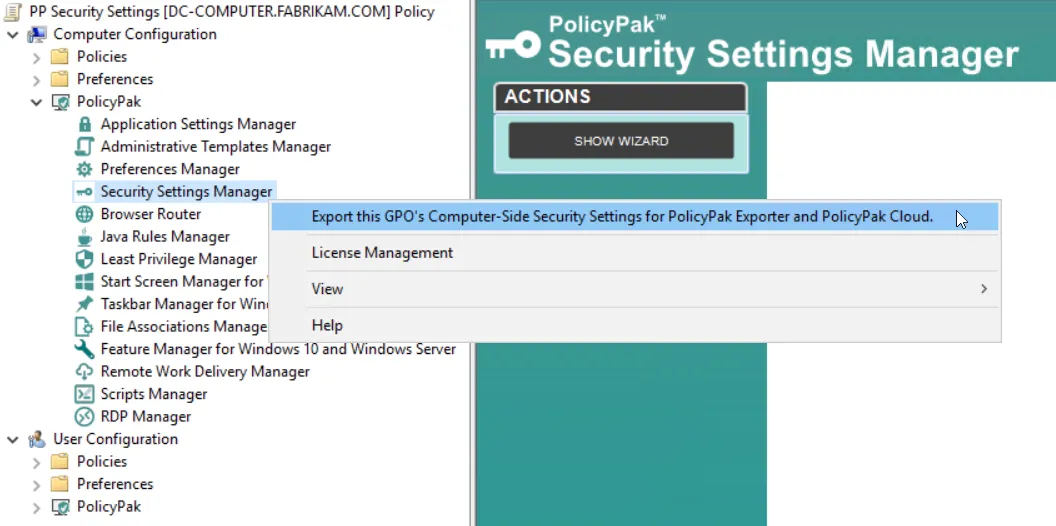The height and width of the screenshot is (526, 1056).
Task: Click the Preferences folder icon under Computer Configuration
Action: (60, 79)
